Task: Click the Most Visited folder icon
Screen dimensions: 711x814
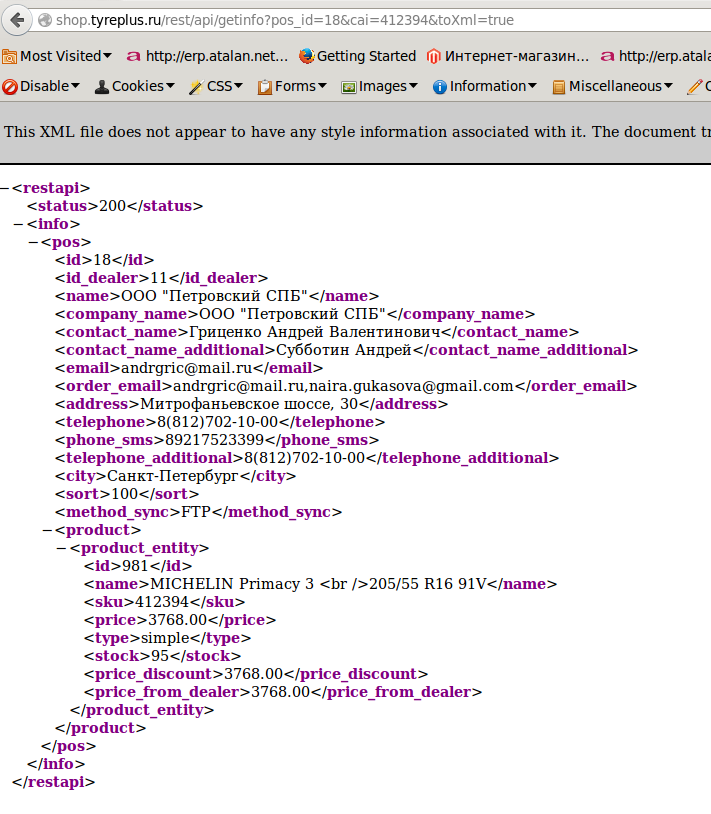Action: pos(9,57)
